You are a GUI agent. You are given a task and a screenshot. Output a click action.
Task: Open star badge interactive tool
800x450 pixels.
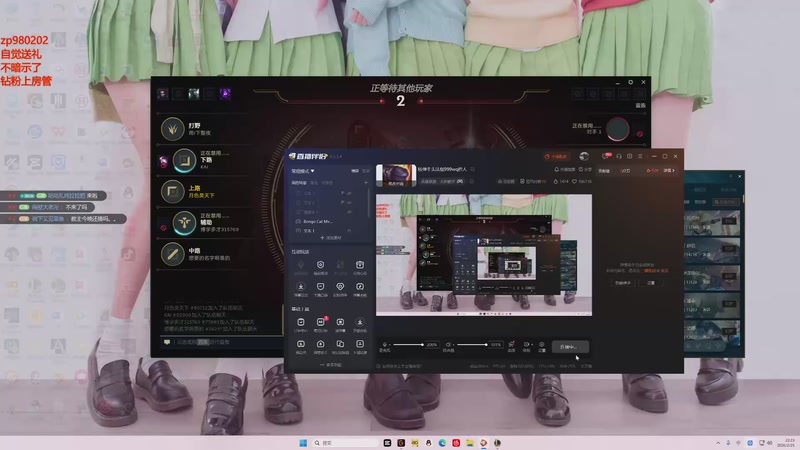(x=301, y=289)
